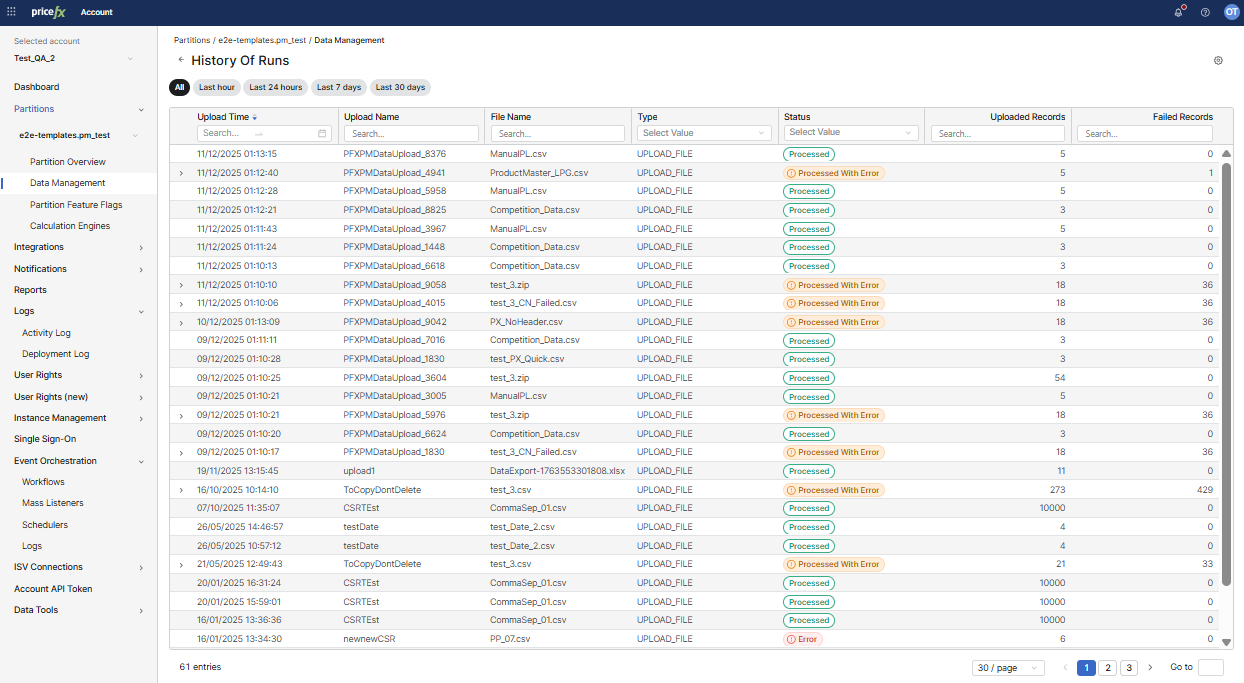Click the back arrow beside History Of Runs
Image resolution: width=1244 pixels, height=683 pixels.
click(x=181, y=61)
